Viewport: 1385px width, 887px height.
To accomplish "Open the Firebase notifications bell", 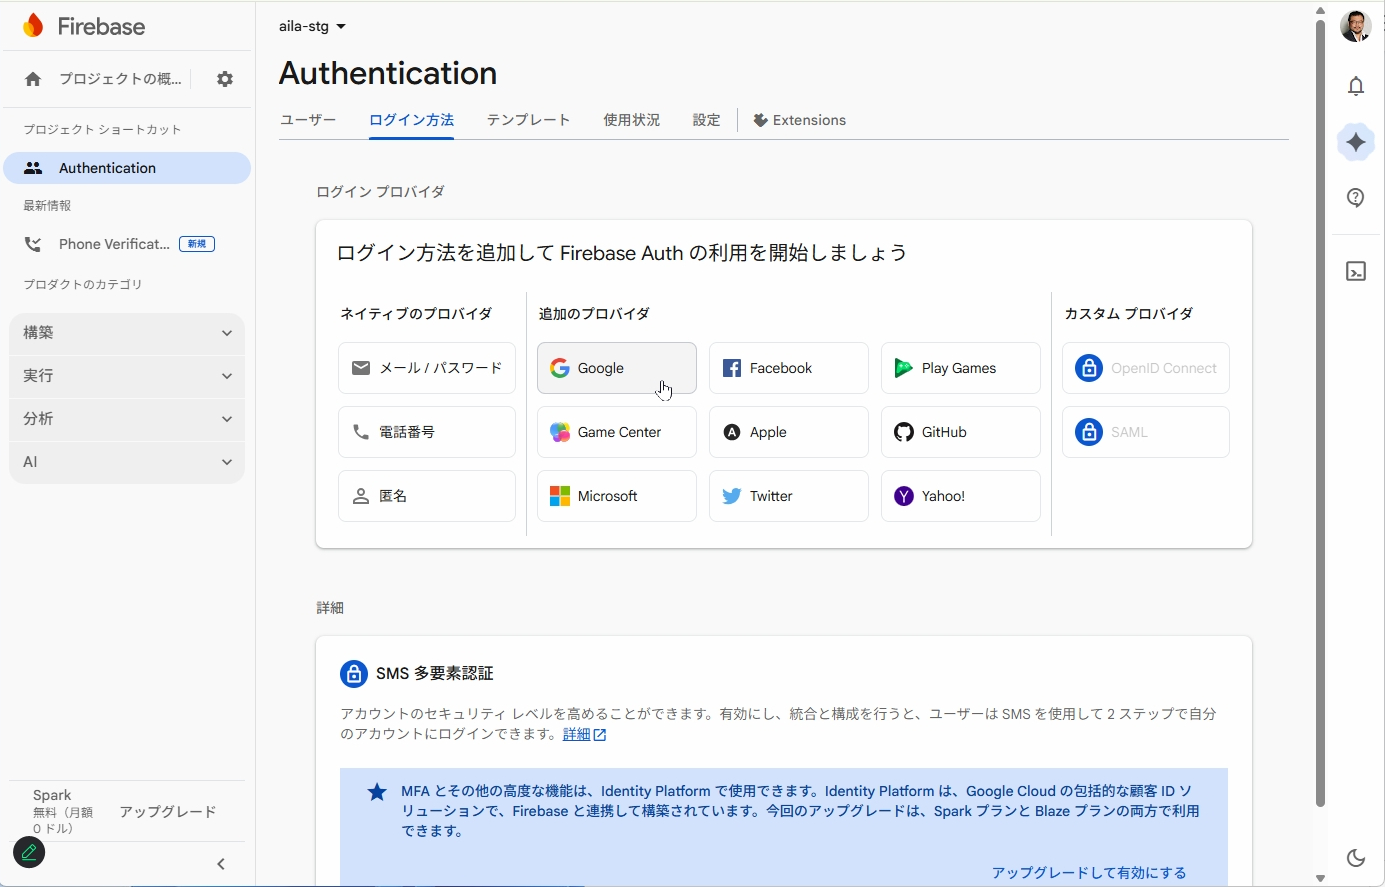I will pyautogui.click(x=1356, y=86).
